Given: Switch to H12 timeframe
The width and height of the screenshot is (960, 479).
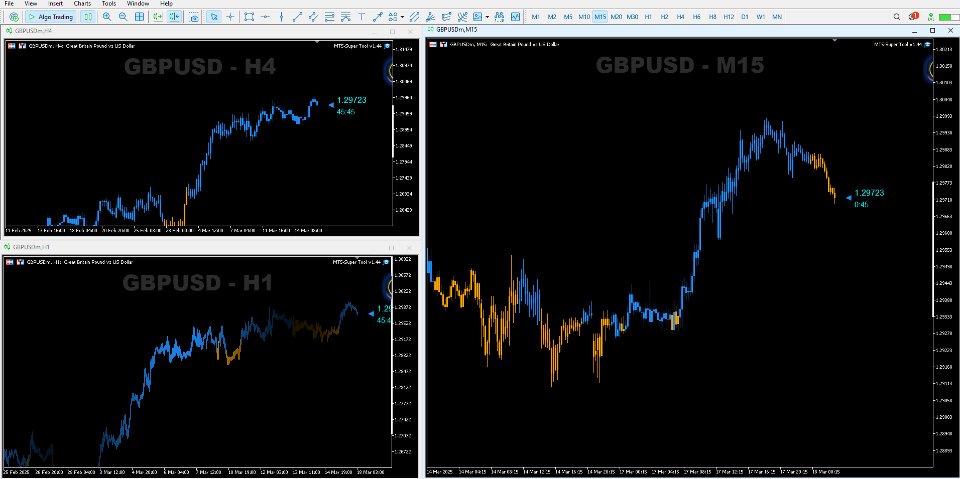Looking at the screenshot, I should pos(729,17).
